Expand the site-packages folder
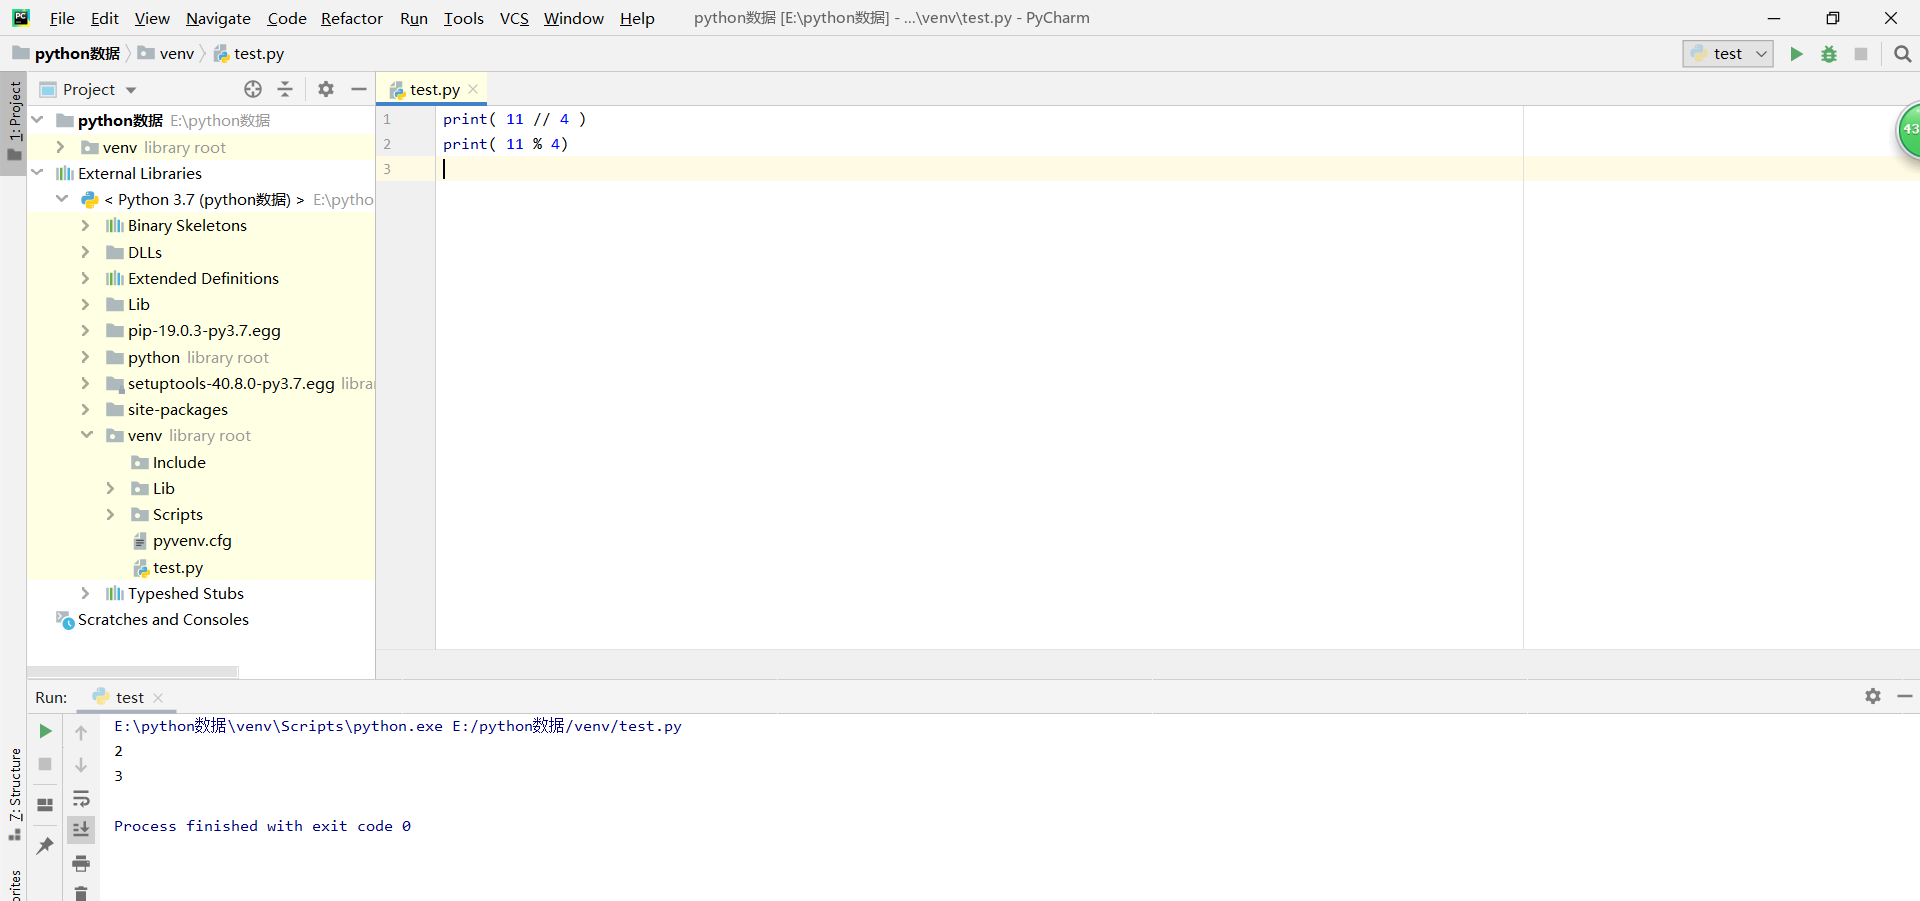 [87, 410]
